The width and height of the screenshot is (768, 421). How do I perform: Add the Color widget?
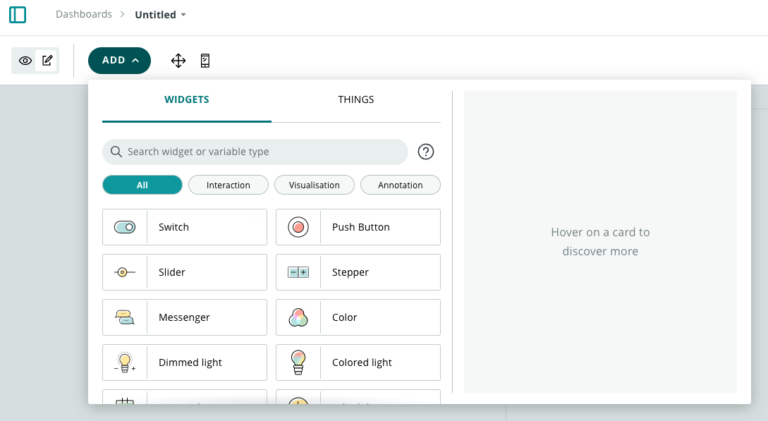358,317
